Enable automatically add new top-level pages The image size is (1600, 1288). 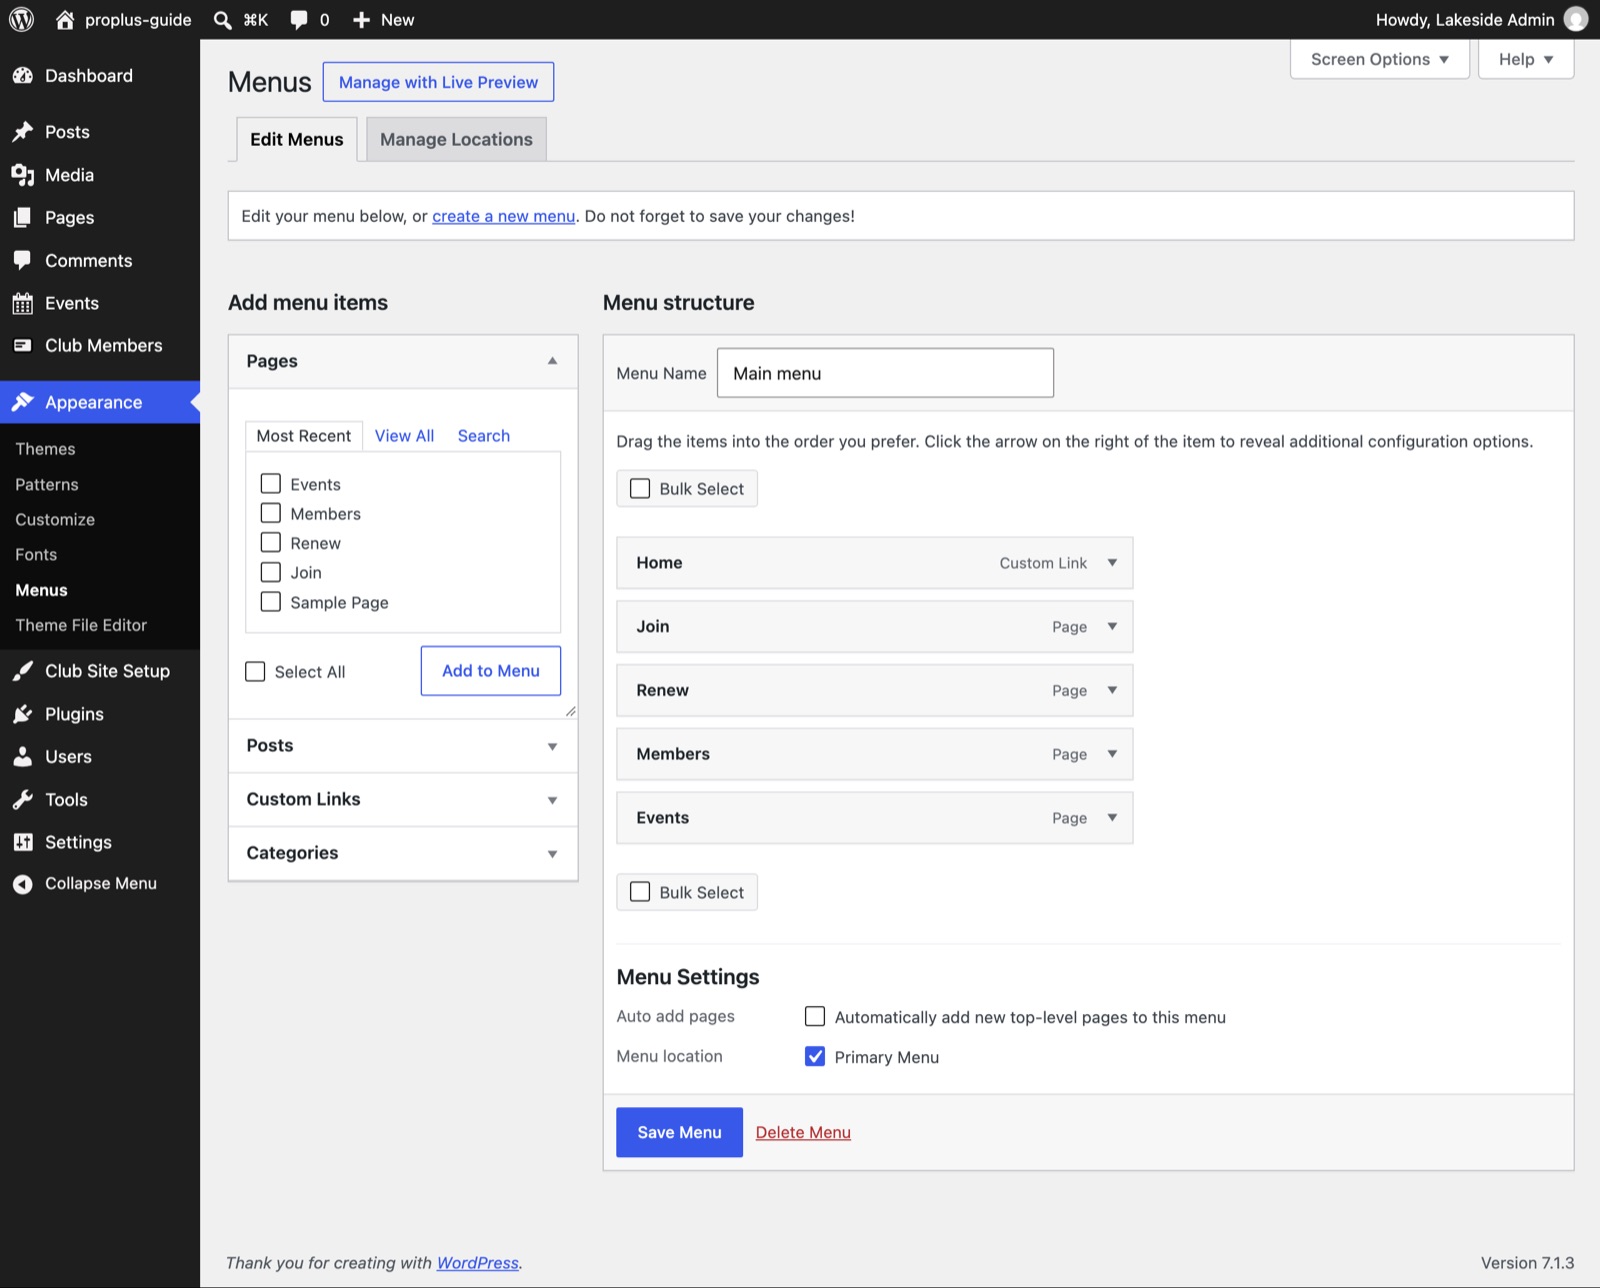click(815, 1017)
